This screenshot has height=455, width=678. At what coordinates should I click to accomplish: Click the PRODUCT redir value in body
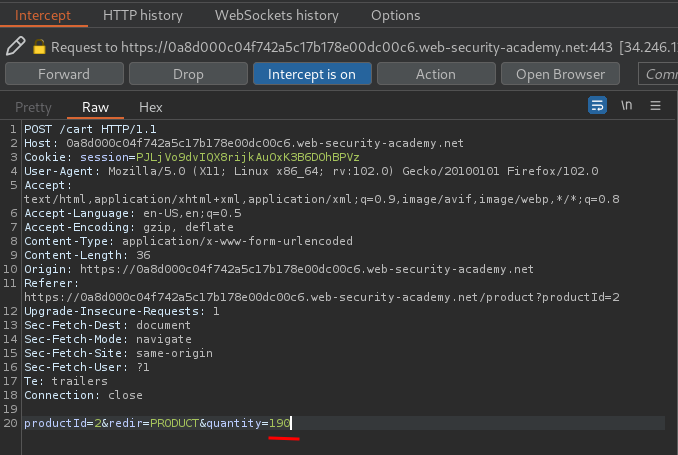(x=175, y=423)
